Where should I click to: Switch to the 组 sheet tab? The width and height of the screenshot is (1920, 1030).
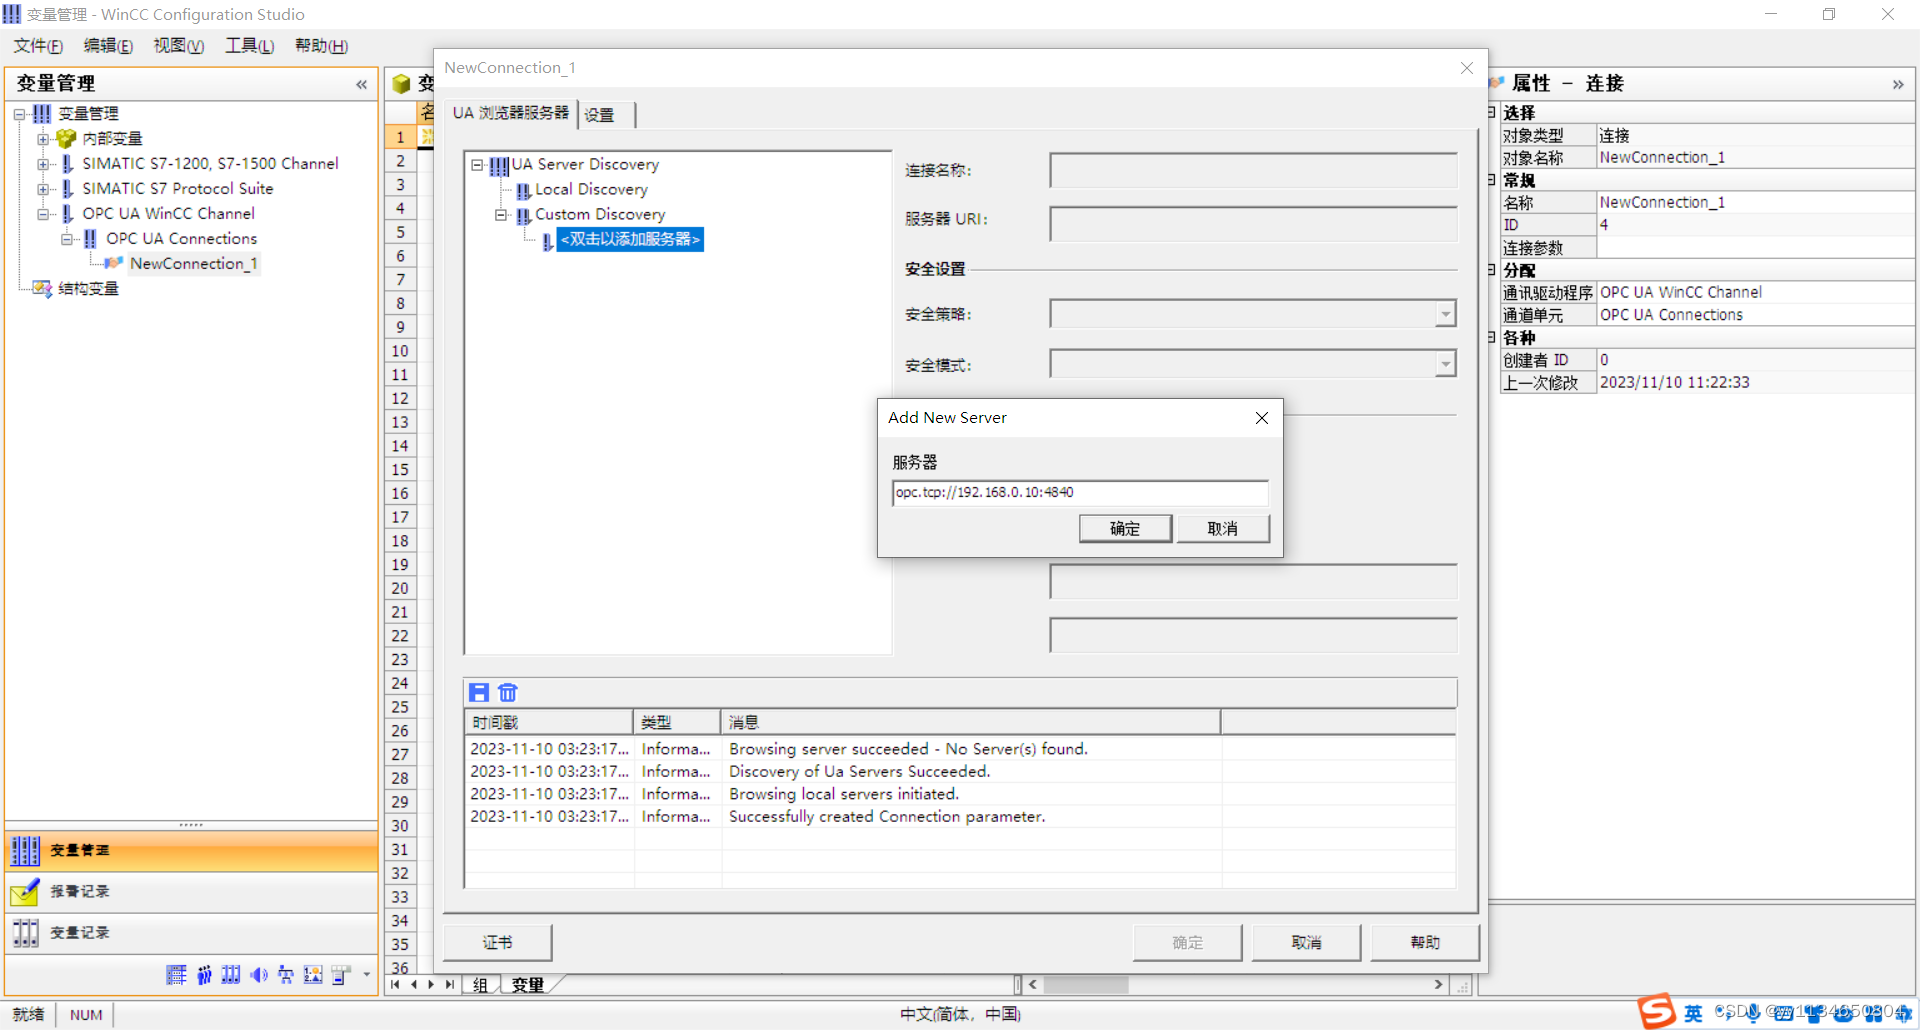[x=480, y=985]
